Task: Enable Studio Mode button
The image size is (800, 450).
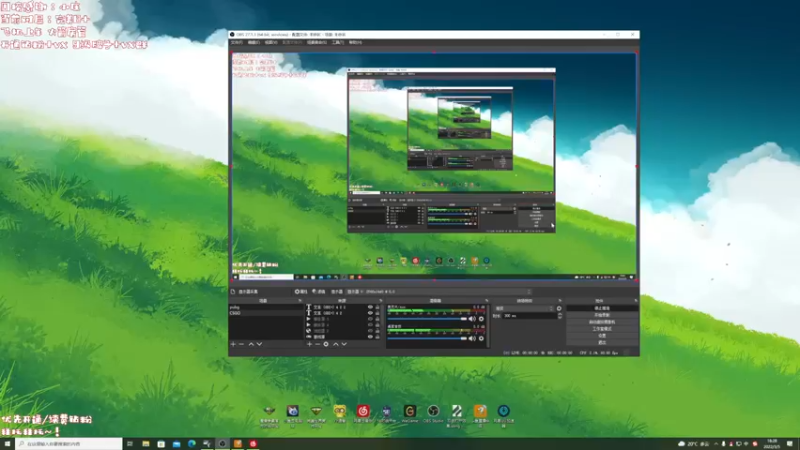Action: (602, 329)
